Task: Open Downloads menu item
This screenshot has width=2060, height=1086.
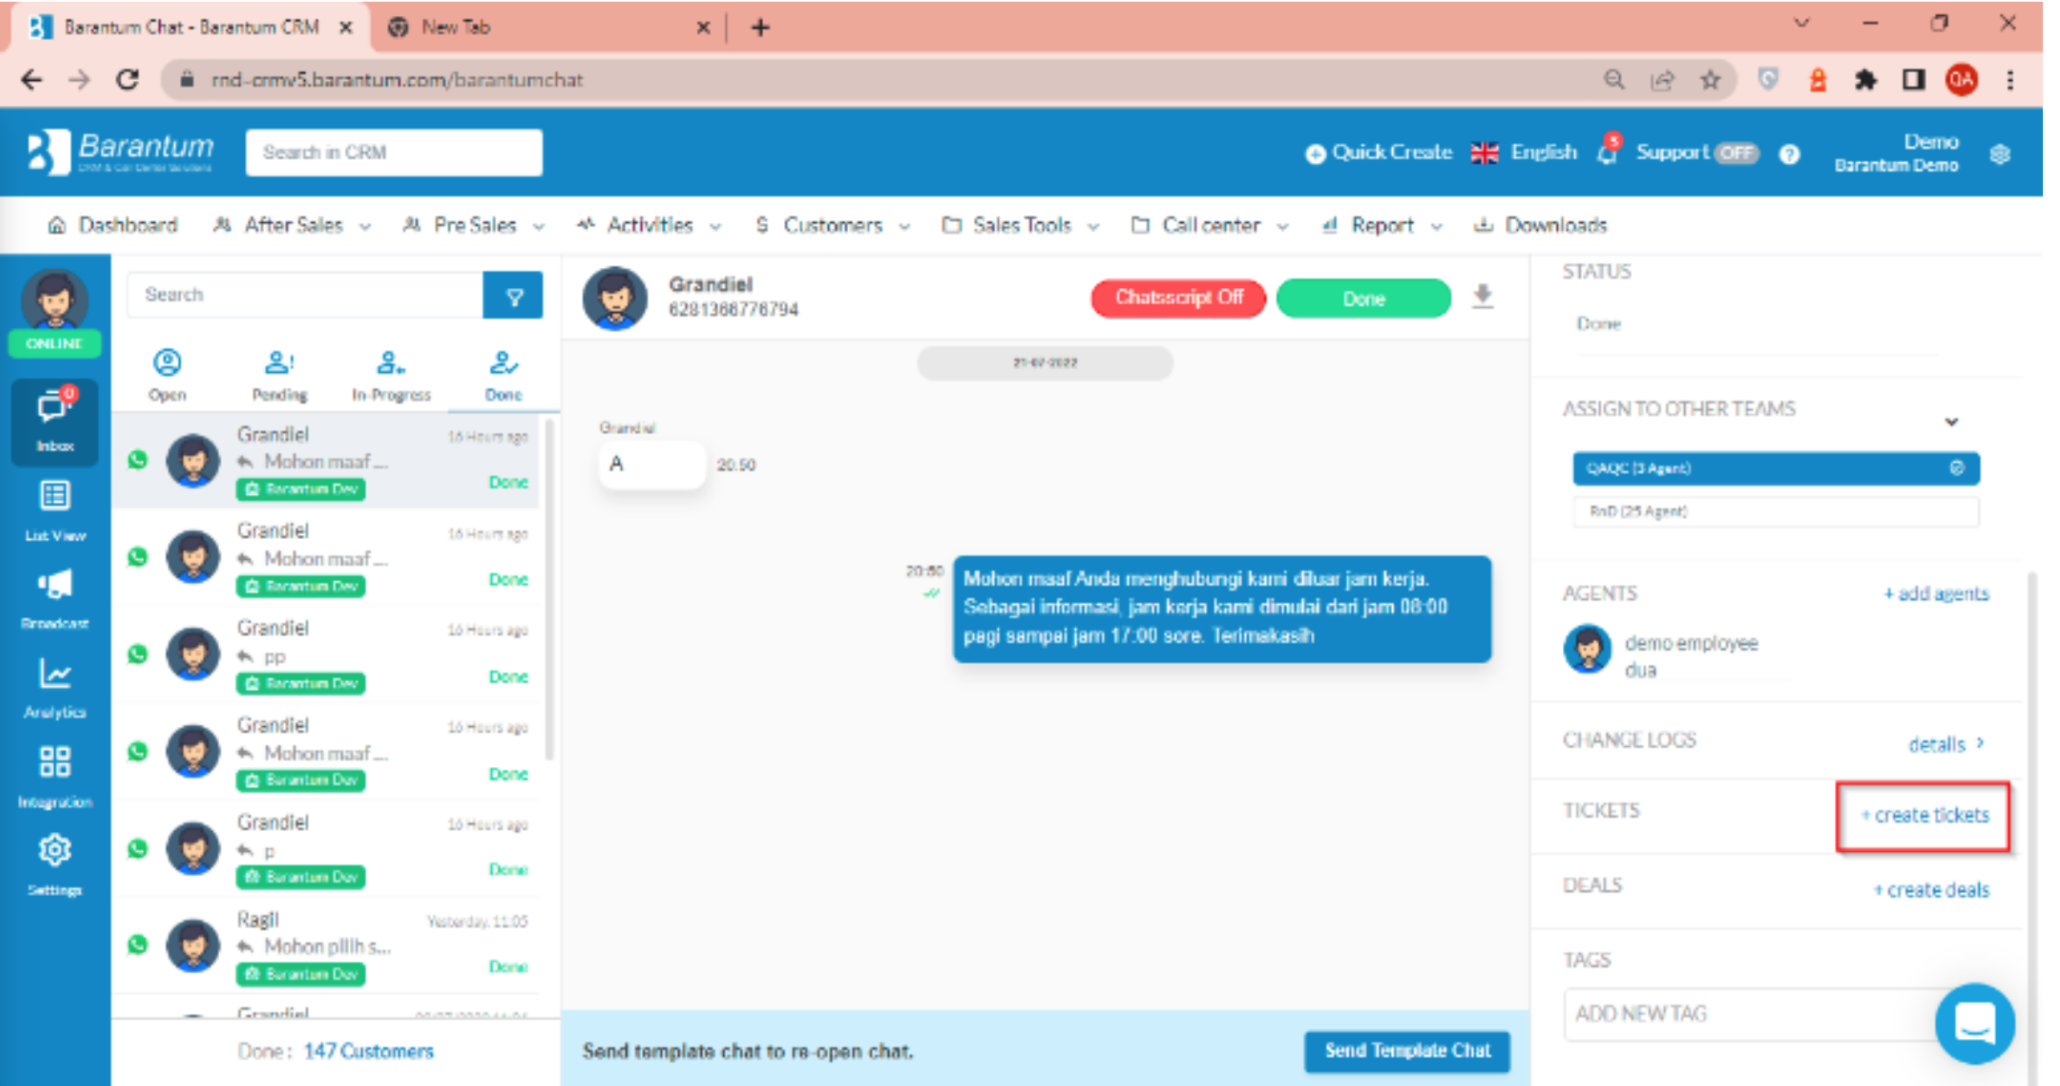Action: point(1540,225)
